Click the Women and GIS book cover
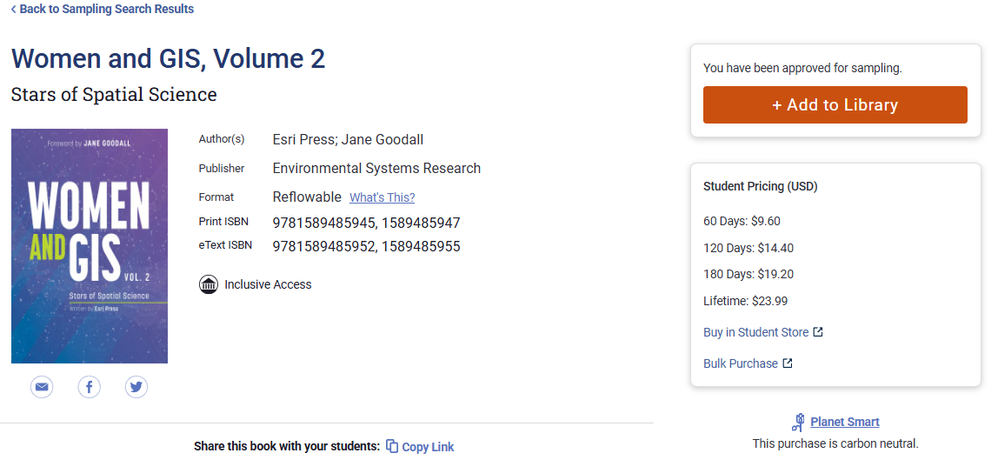The width and height of the screenshot is (998, 467). click(x=89, y=246)
